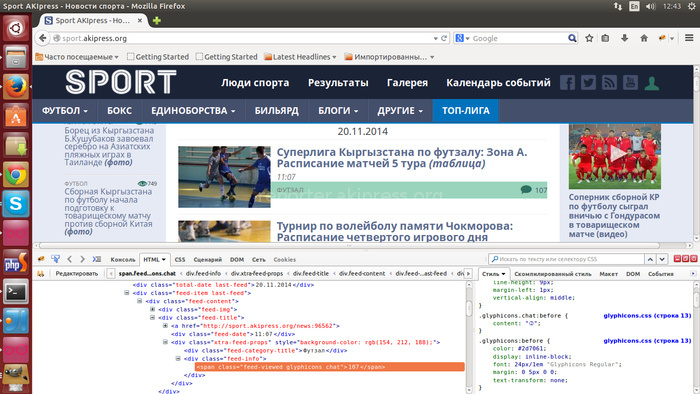The width and height of the screenshot is (700, 394).
Task: Click div.feed-info in the breadcrumb path
Action: tap(203, 274)
